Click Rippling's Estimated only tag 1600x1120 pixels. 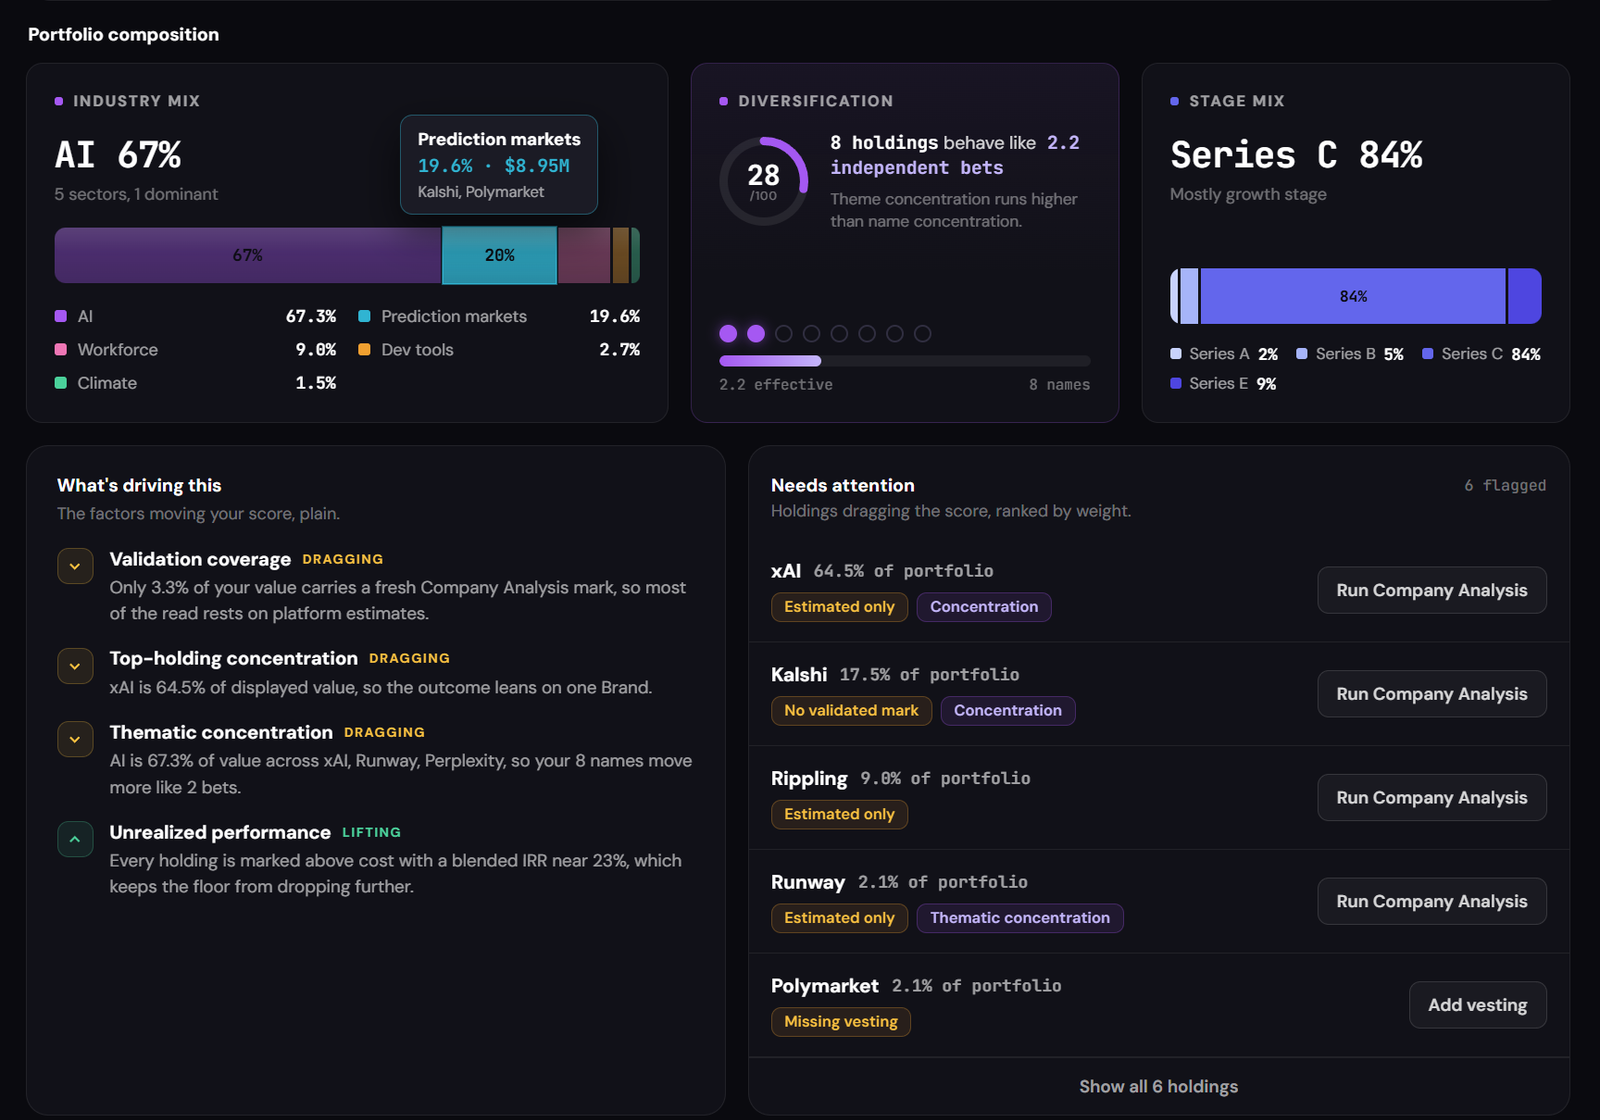click(x=839, y=814)
